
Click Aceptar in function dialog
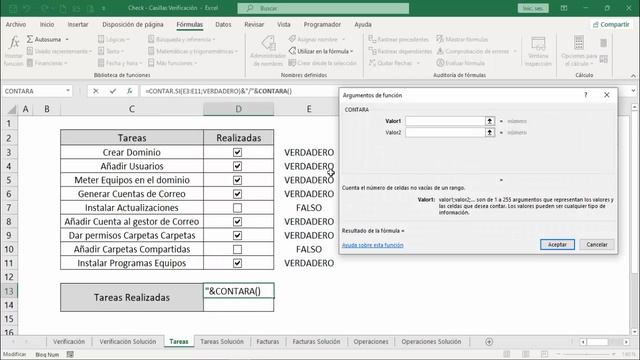tap(557, 244)
